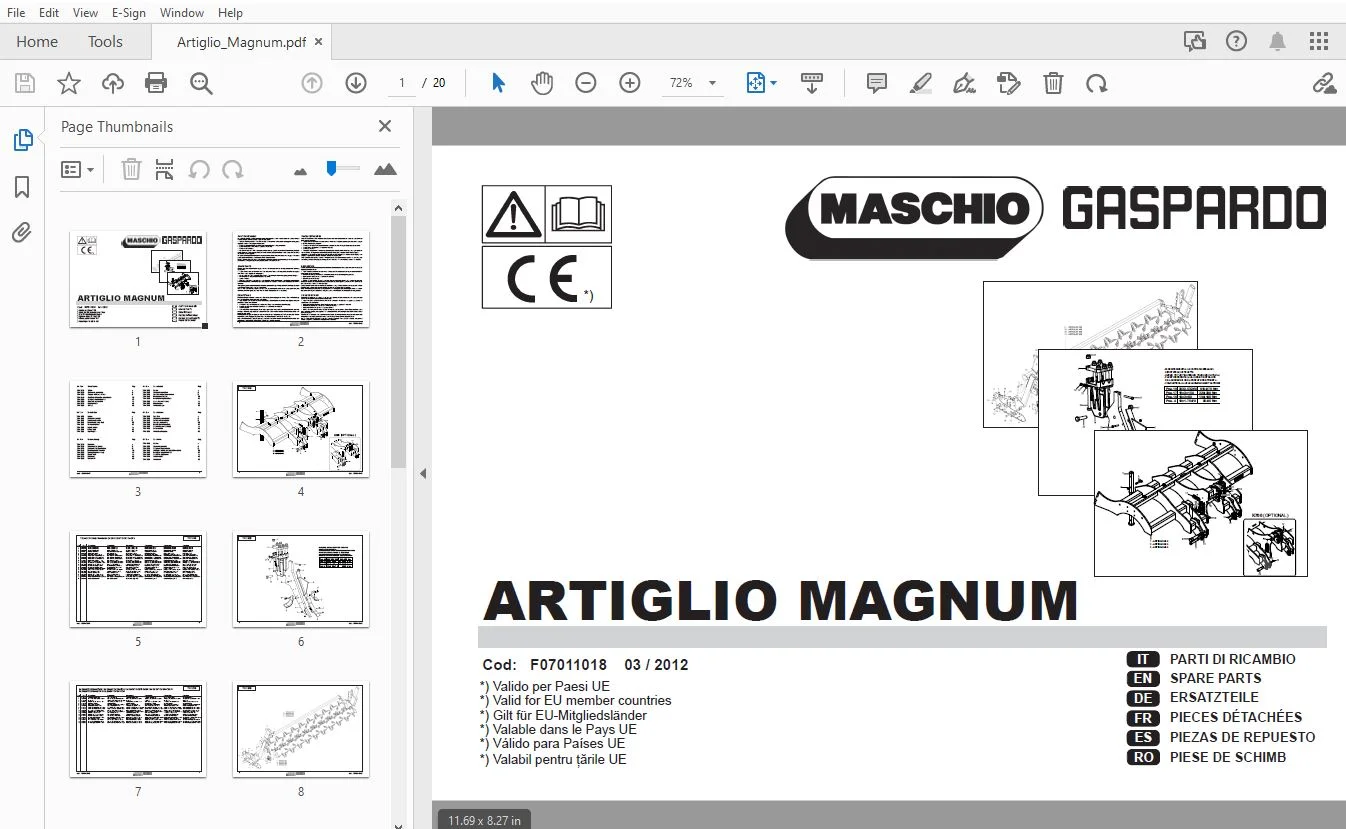
Task: Bookmark this file with the star icon
Action: pyautogui.click(x=69, y=83)
